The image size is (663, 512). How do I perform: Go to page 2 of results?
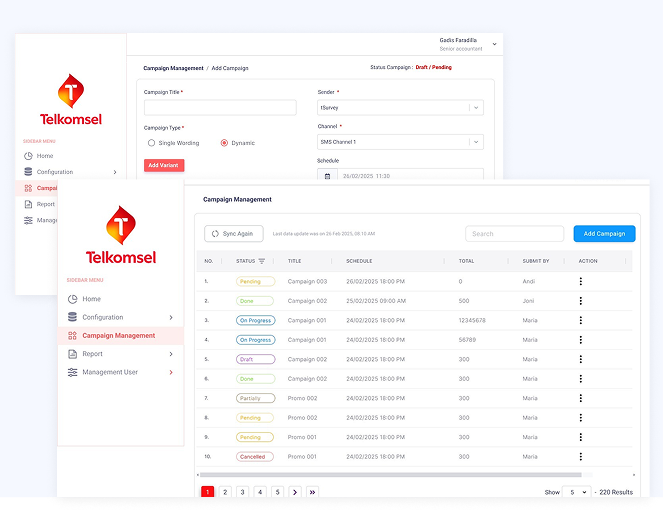tap(225, 492)
